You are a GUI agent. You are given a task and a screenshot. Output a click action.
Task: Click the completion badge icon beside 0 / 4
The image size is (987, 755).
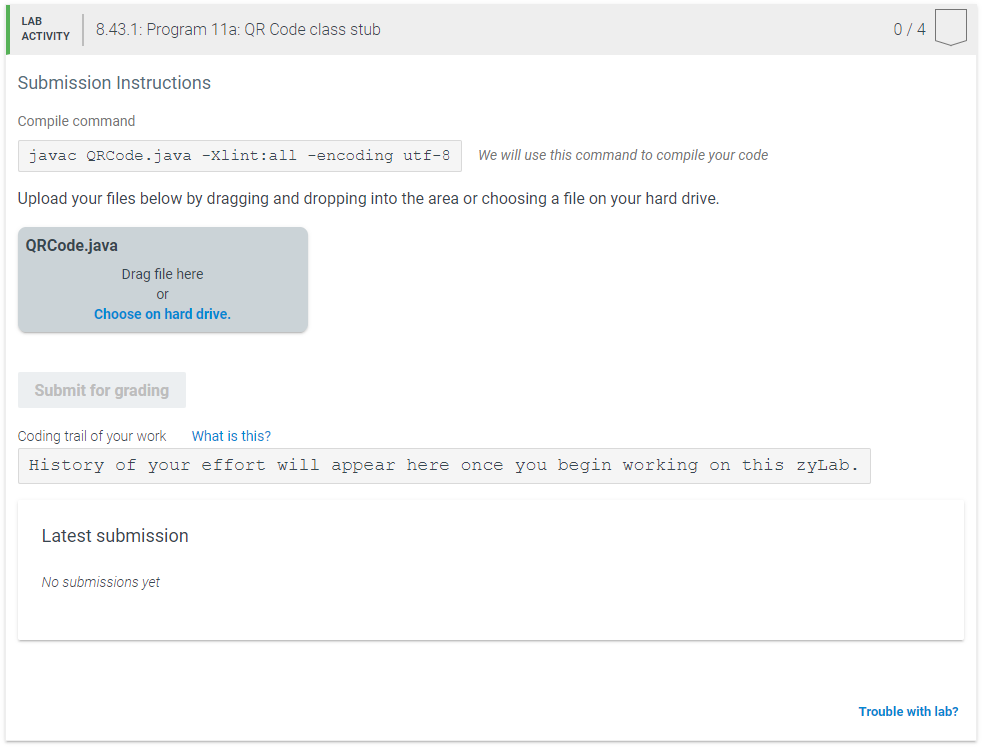click(950, 27)
